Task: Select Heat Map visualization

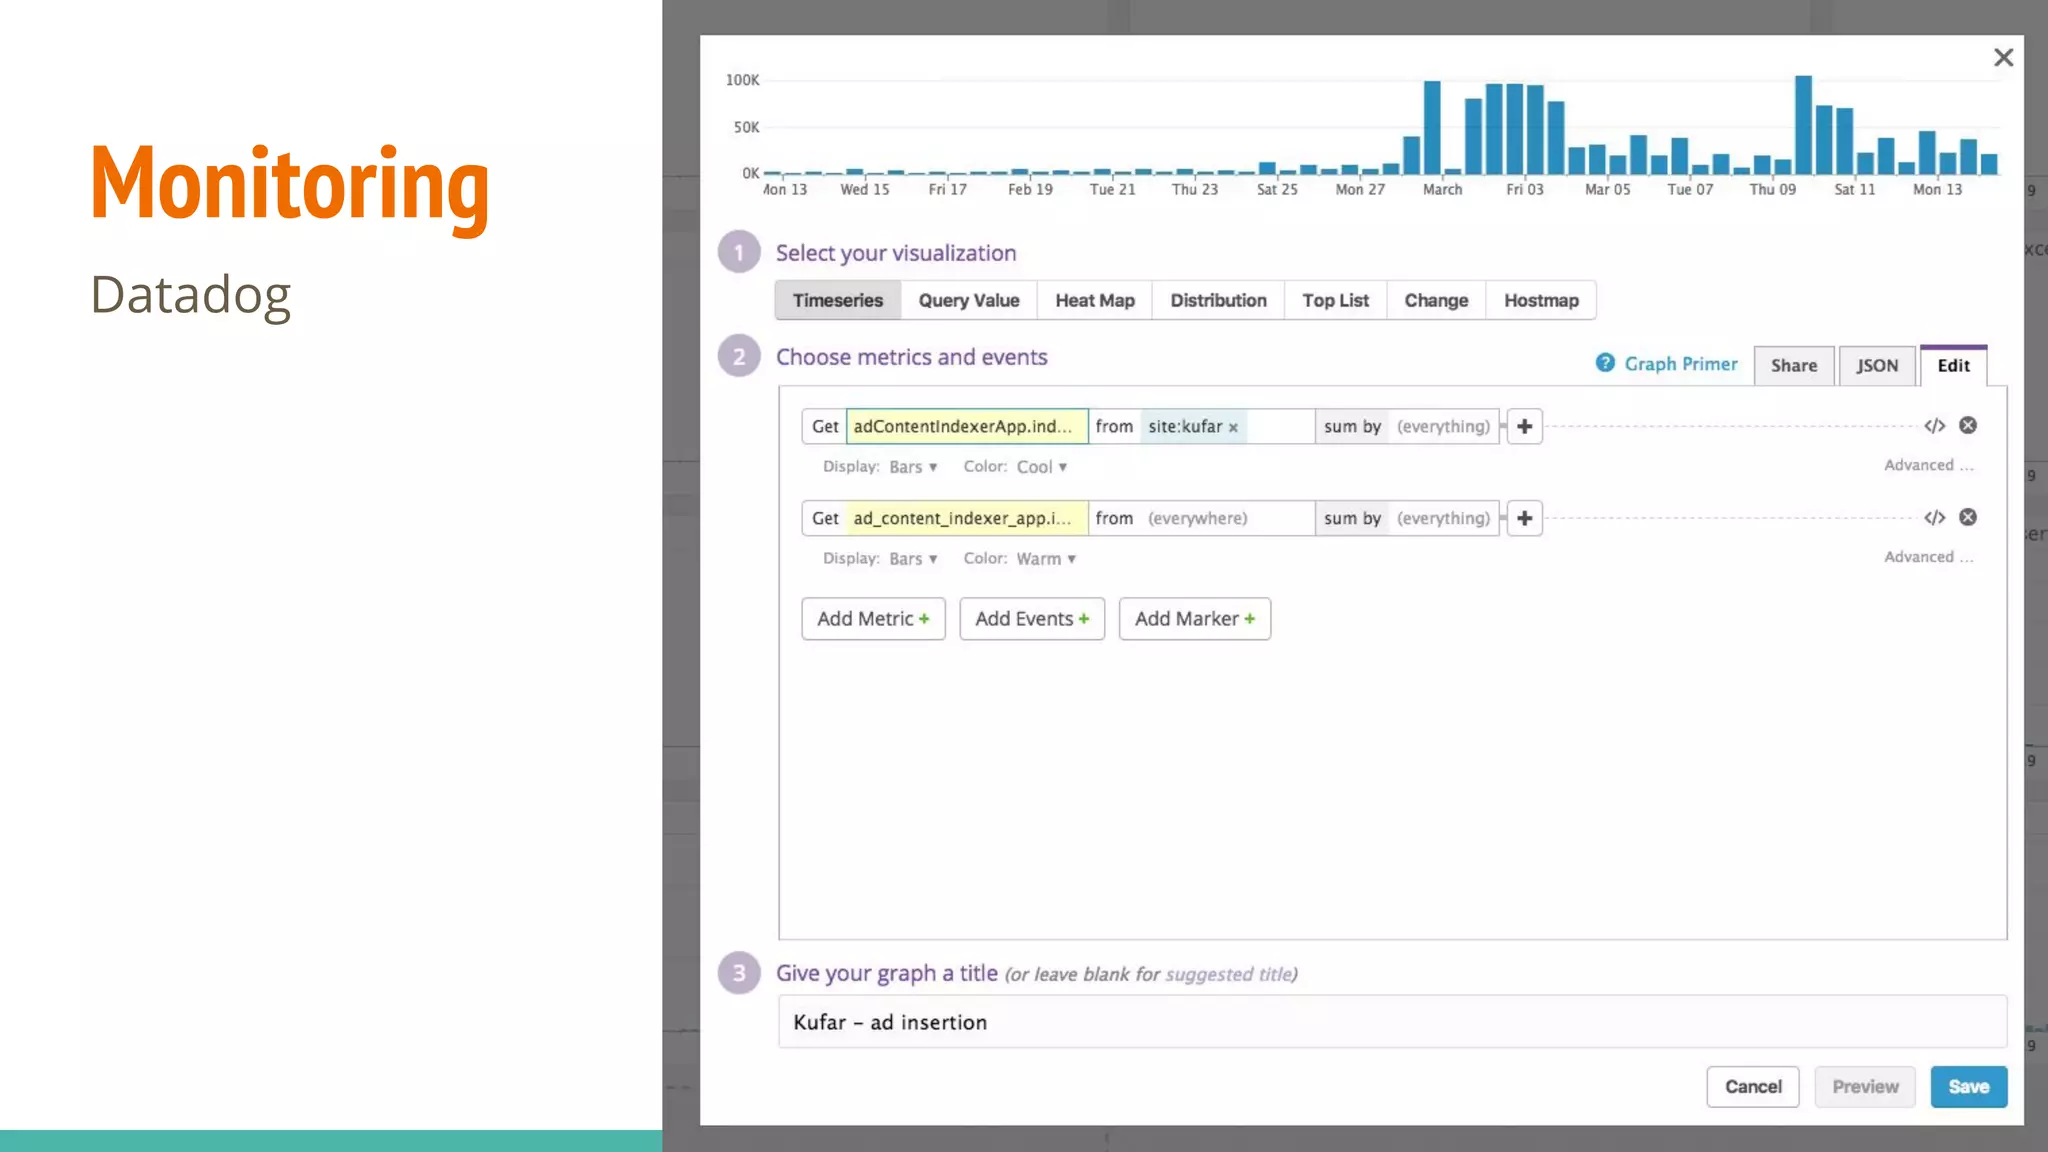Action: coord(1095,301)
